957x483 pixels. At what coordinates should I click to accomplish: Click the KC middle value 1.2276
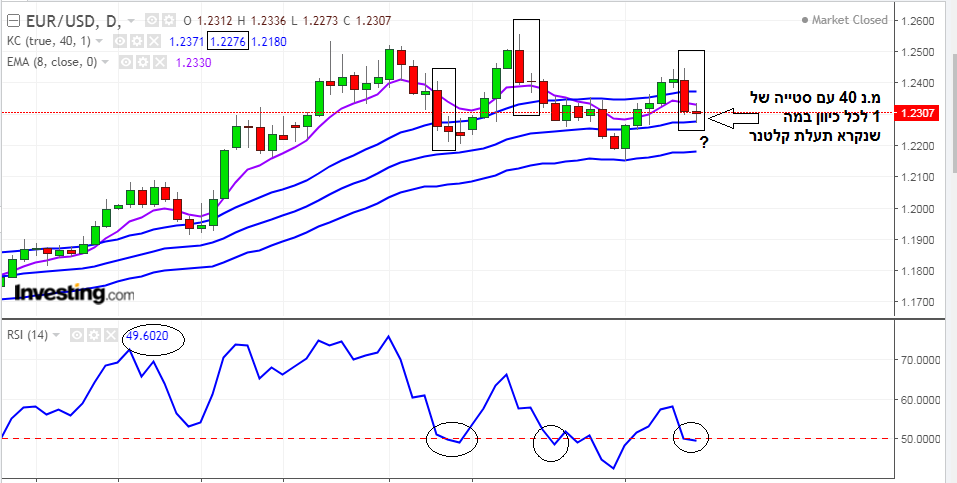228,42
